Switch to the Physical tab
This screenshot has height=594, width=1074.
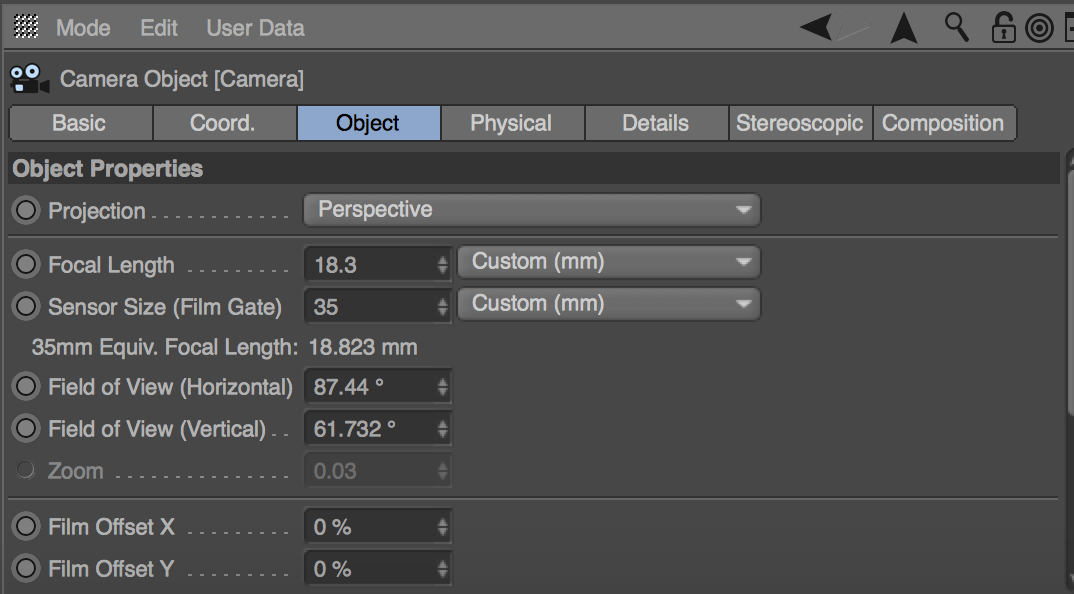[x=511, y=123]
